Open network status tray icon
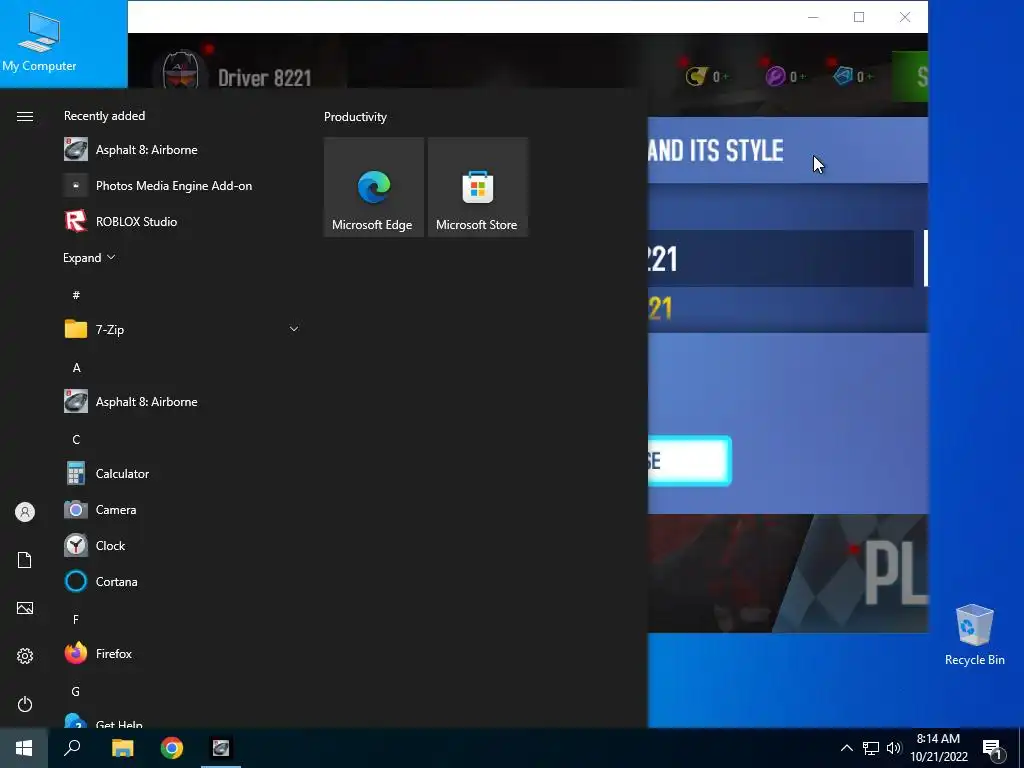 coord(871,748)
